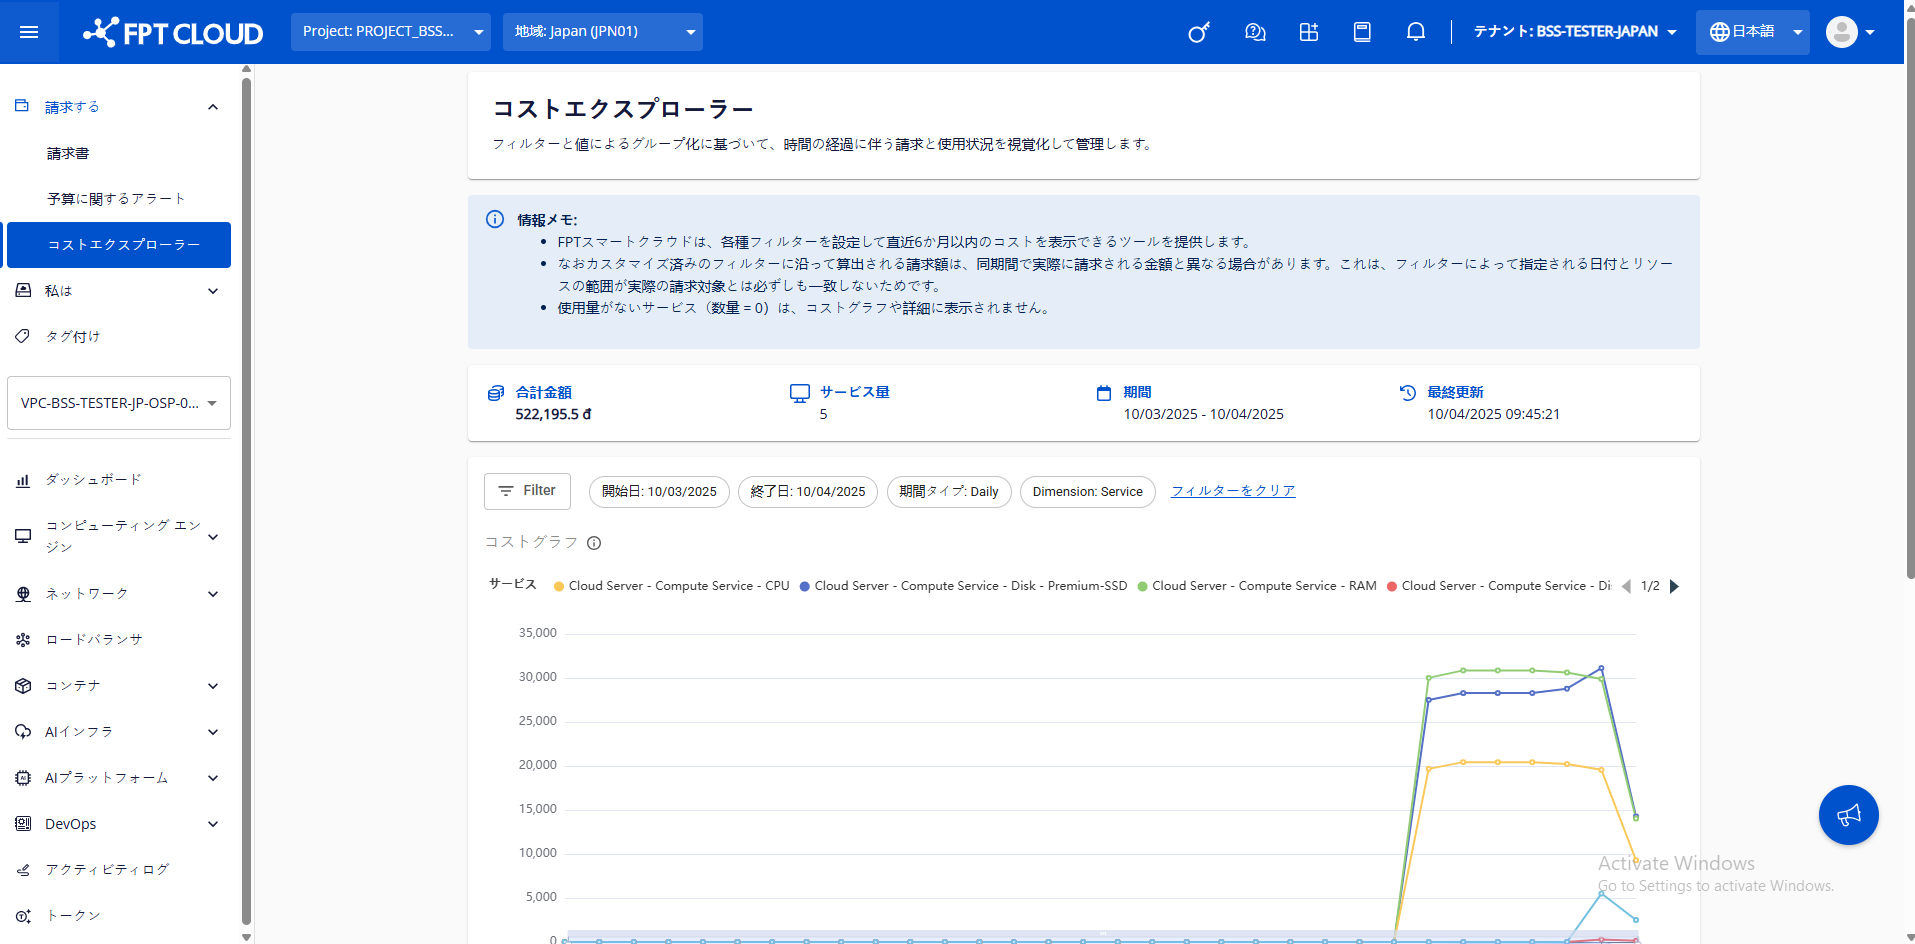The width and height of the screenshot is (1915, 944).
Task: Open the key management icon in header
Action: [x=1199, y=32]
